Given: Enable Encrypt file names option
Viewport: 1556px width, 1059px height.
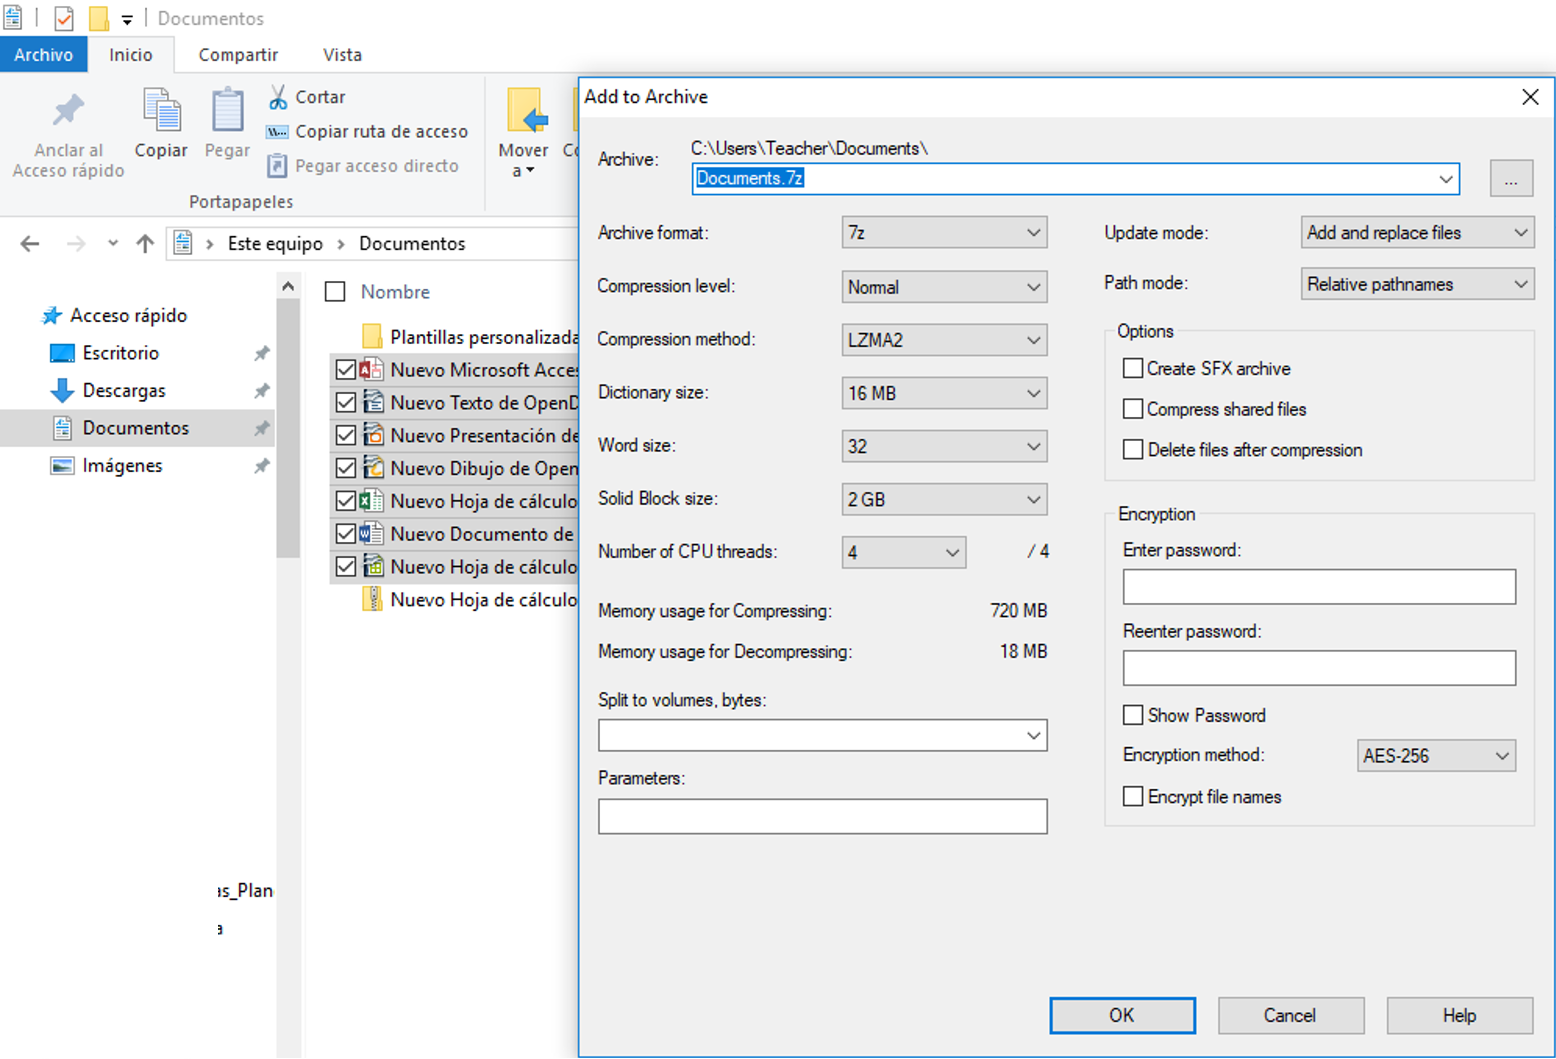Looking at the screenshot, I should 1133,796.
